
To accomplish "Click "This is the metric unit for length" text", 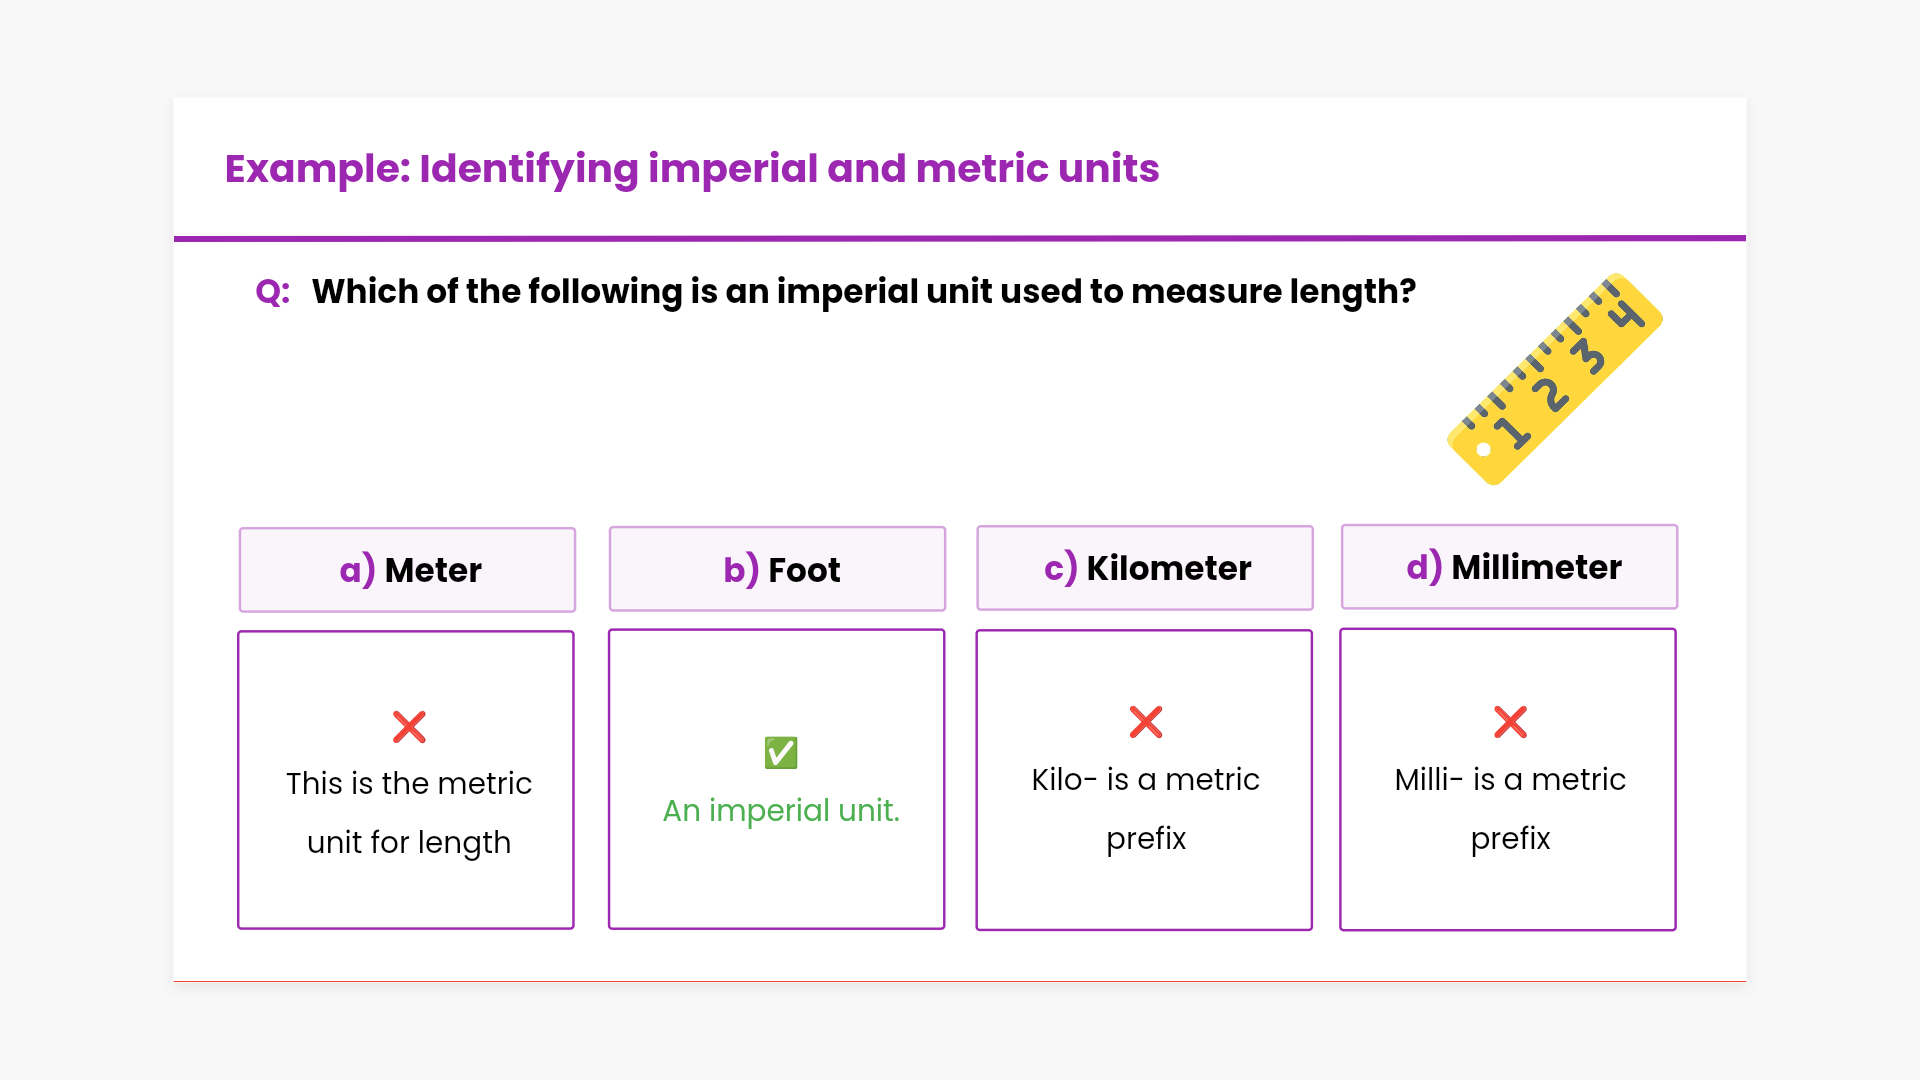I will coord(409,812).
